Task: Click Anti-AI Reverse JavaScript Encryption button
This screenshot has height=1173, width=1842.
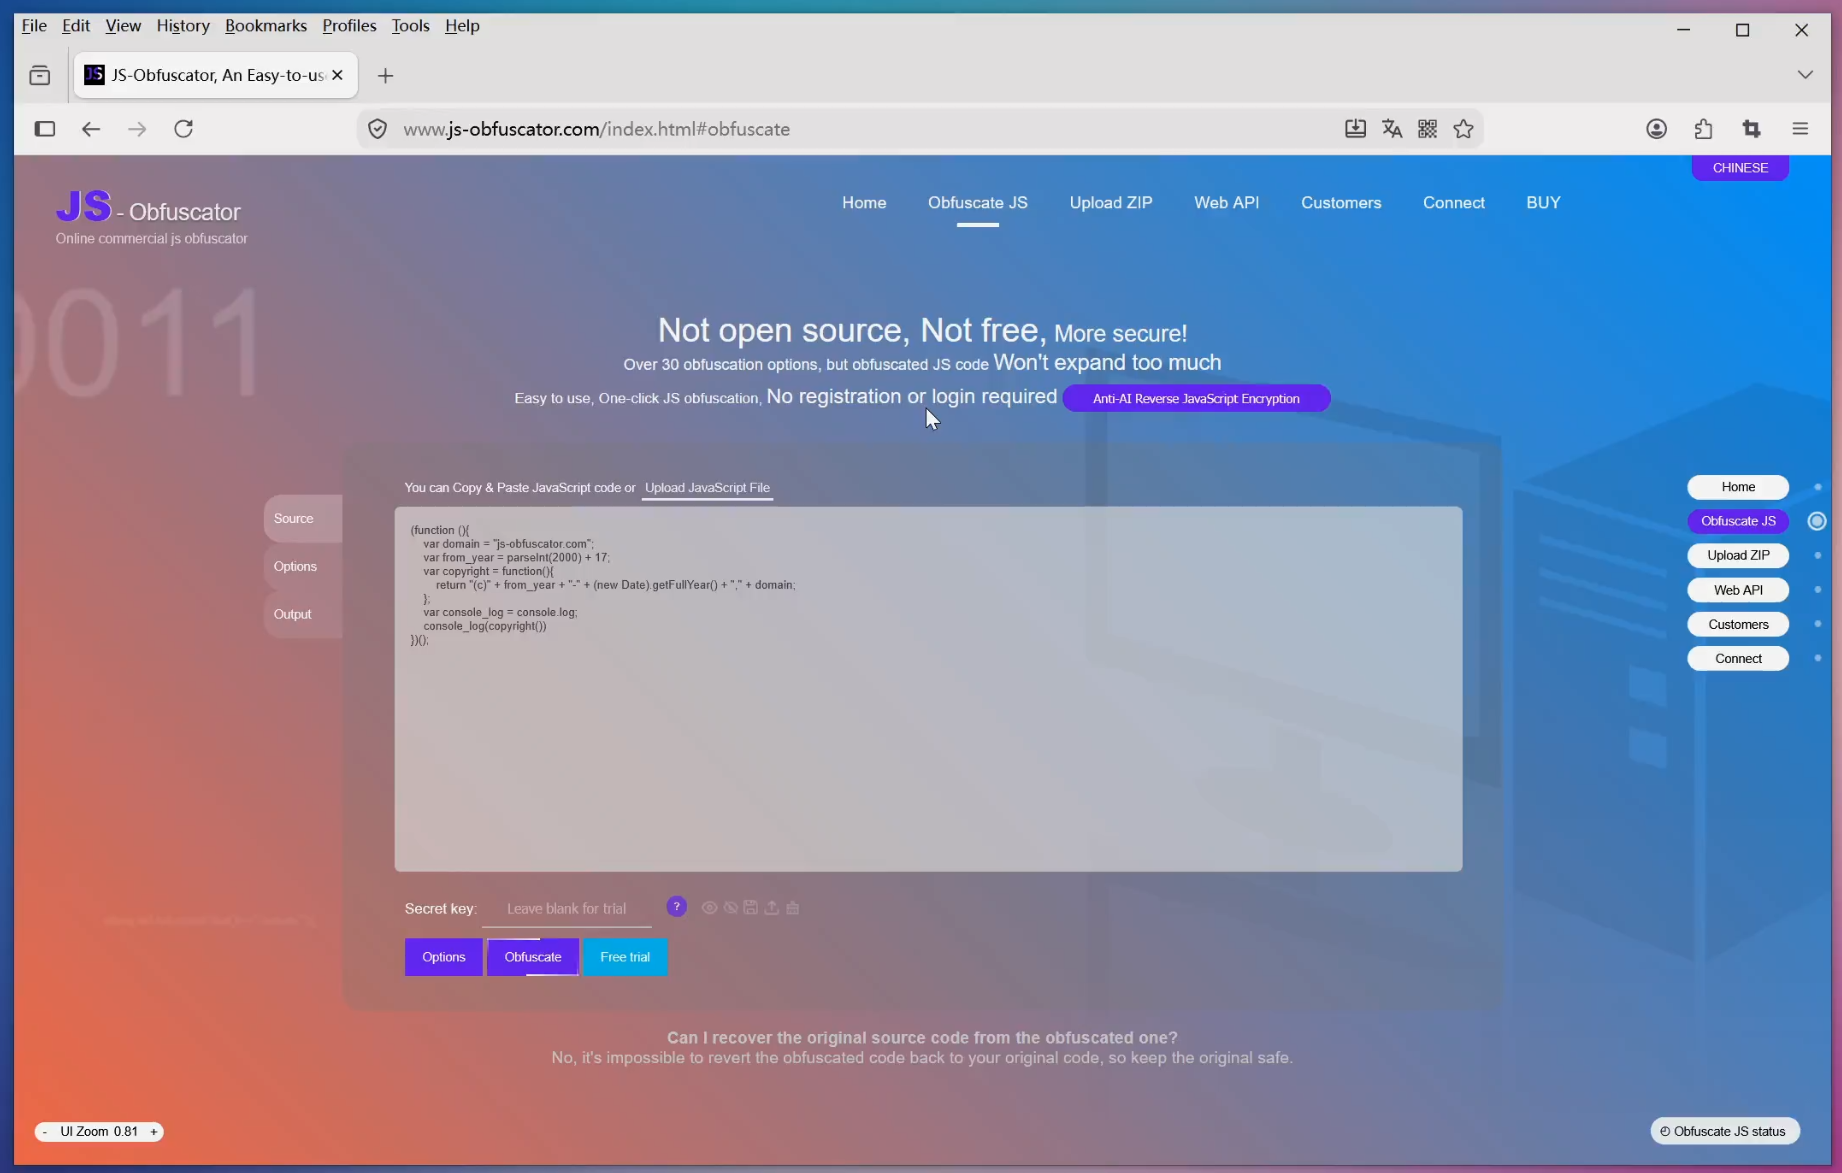Action: pyautogui.click(x=1196, y=399)
